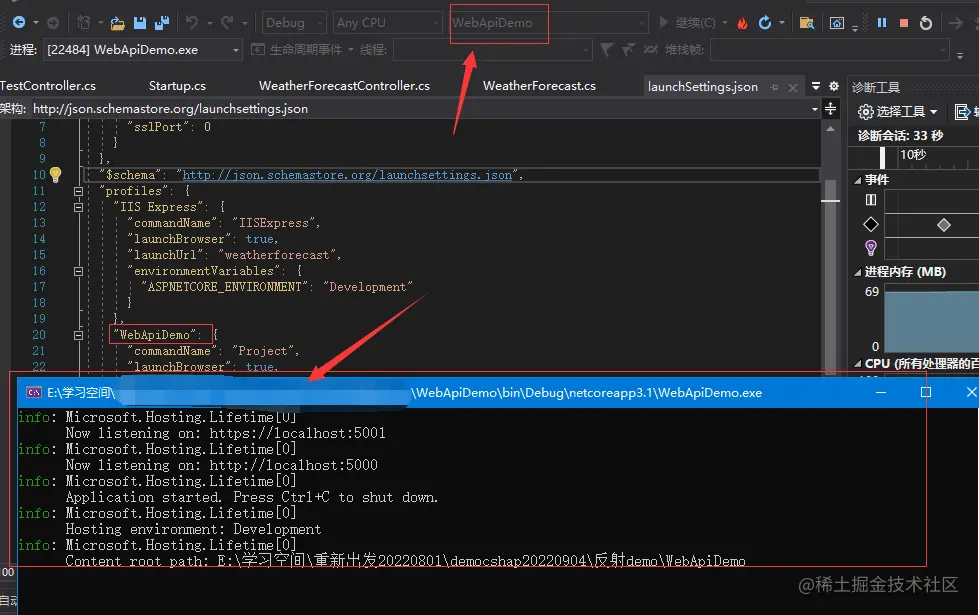Click the Save All double-disk icon
Image resolution: width=979 pixels, height=615 pixels.
click(x=162, y=23)
